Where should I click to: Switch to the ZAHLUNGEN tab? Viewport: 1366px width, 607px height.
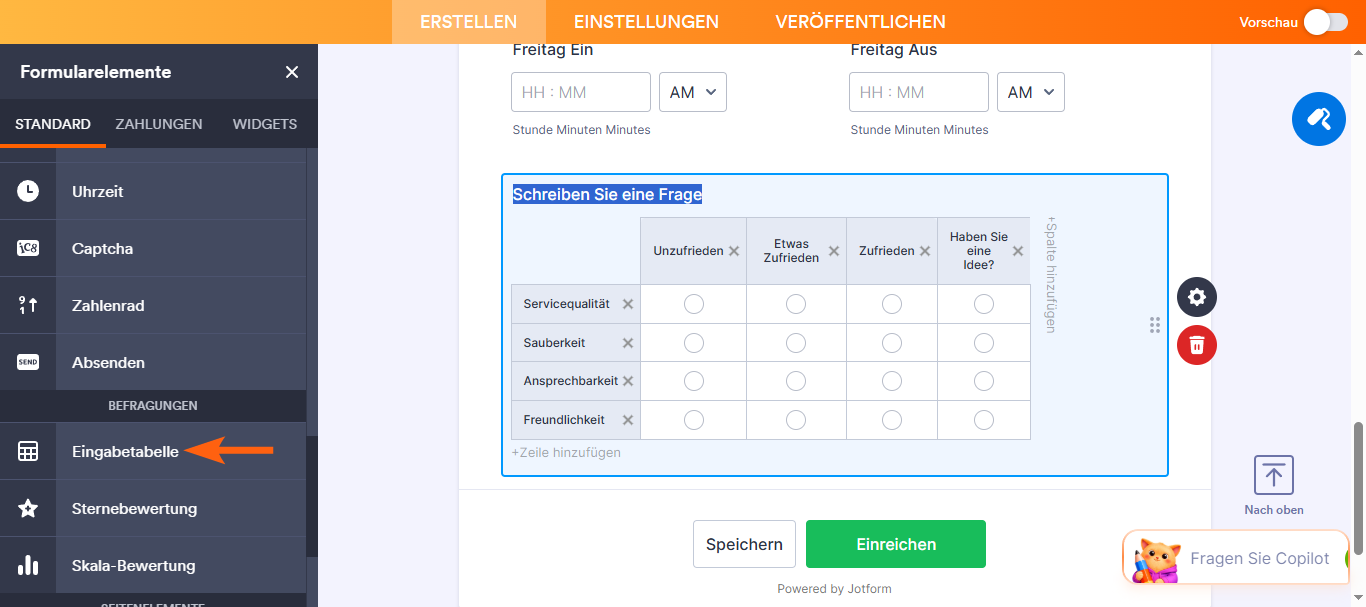point(159,124)
